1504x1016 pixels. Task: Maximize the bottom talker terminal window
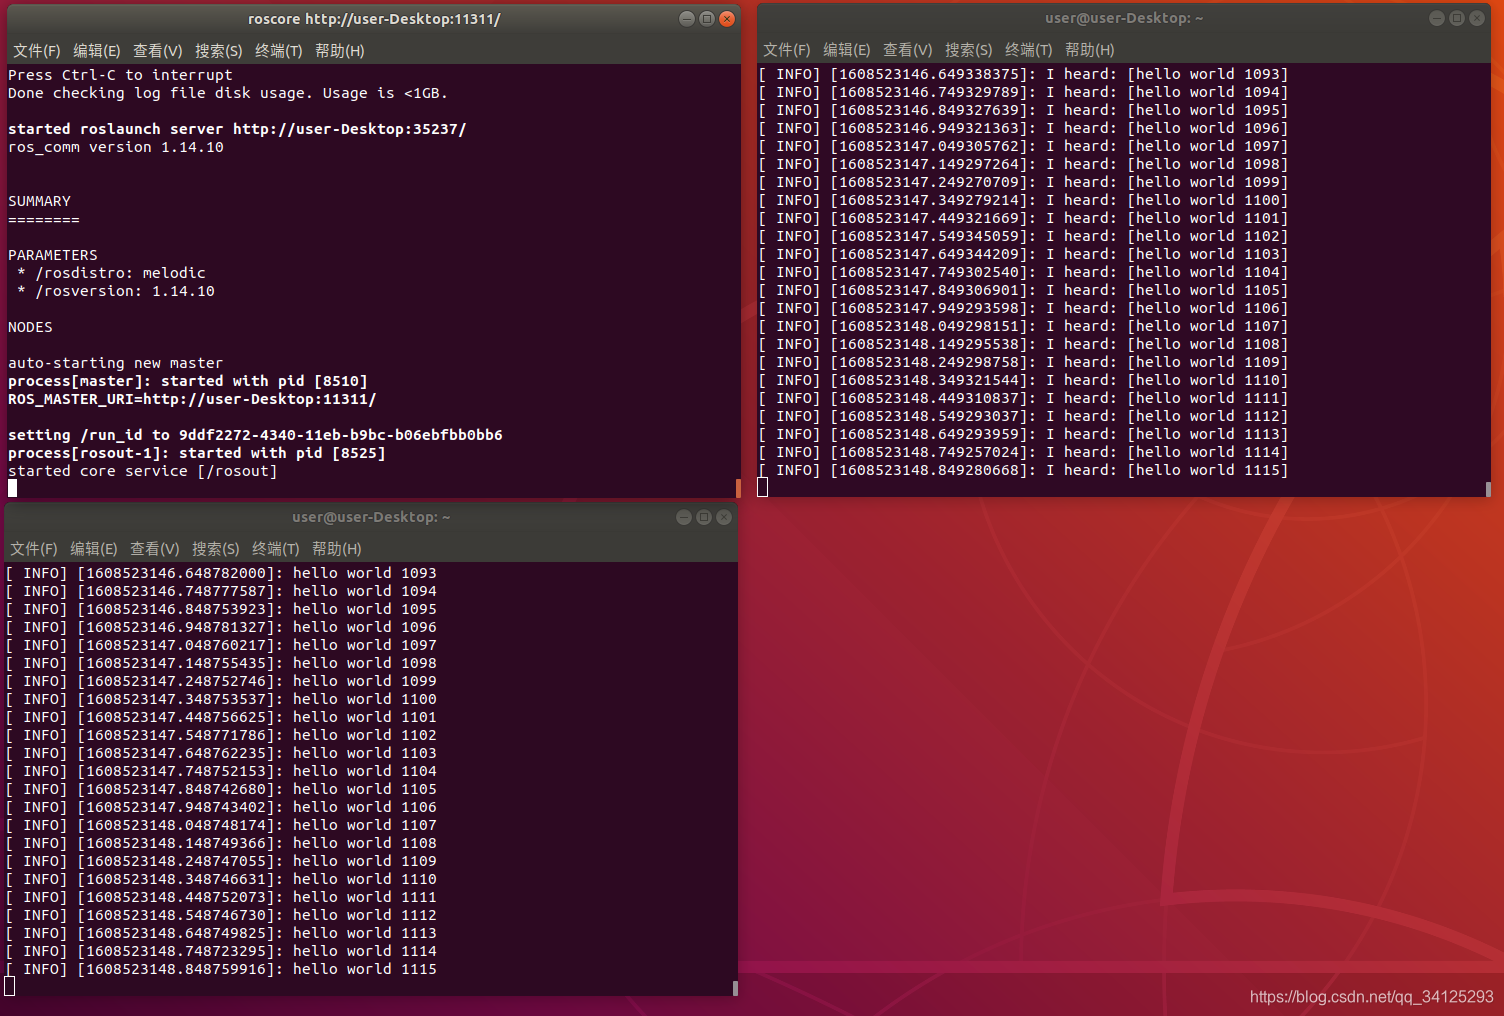click(x=704, y=517)
